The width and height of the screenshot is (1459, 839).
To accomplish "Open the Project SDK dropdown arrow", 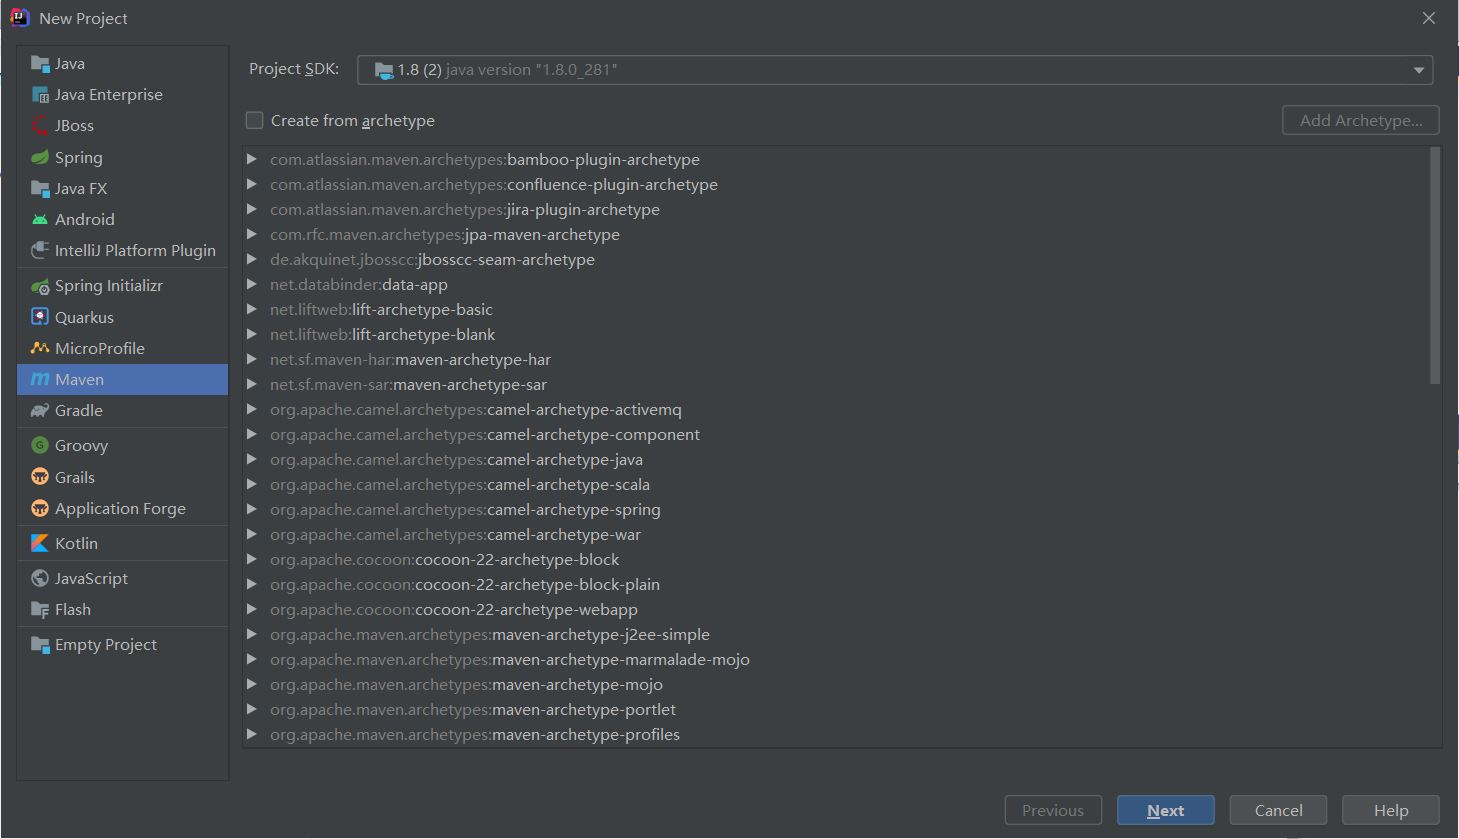I will tap(1418, 70).
